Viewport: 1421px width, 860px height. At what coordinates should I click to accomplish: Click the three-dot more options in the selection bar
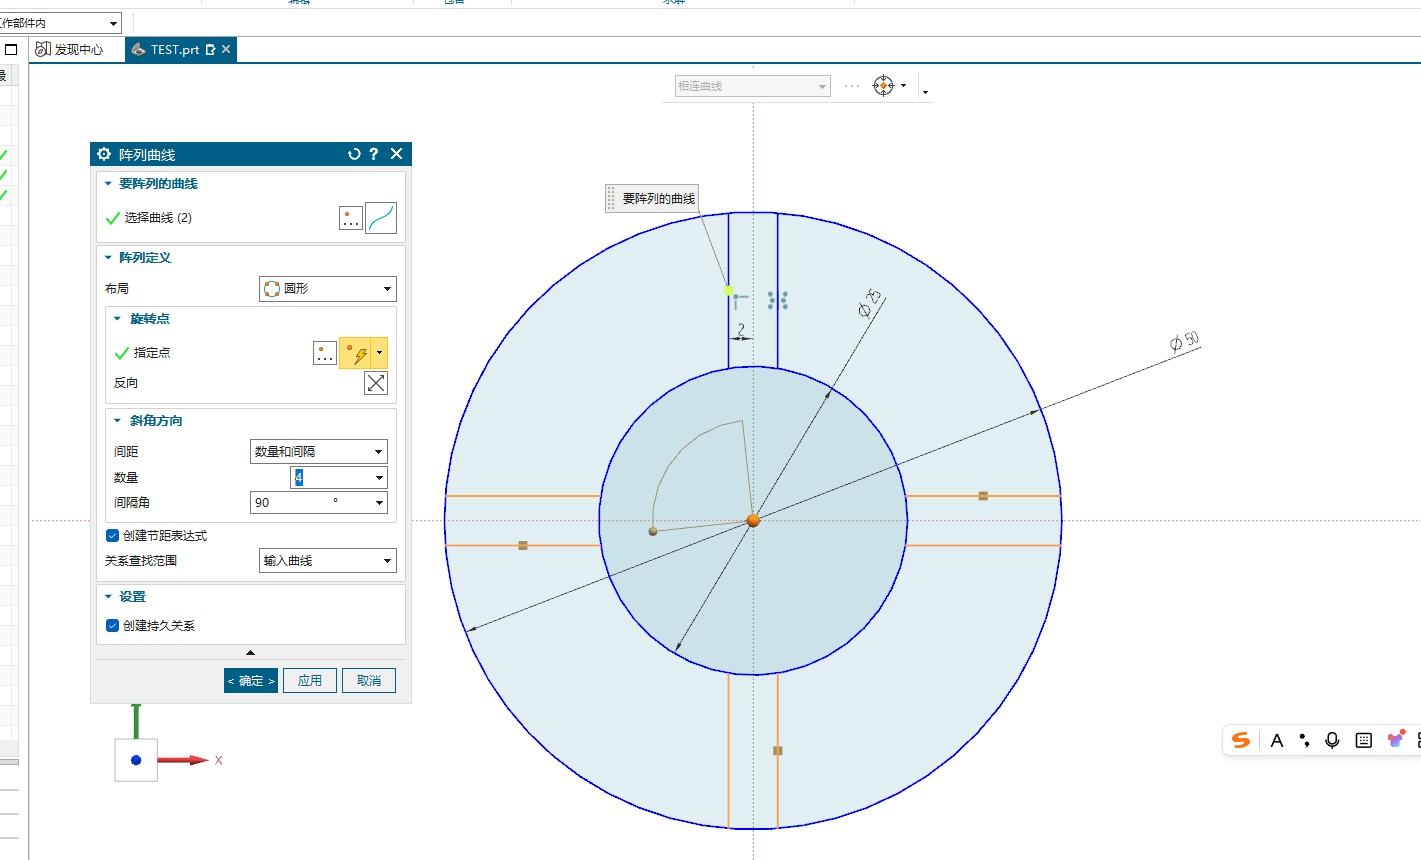852,86
